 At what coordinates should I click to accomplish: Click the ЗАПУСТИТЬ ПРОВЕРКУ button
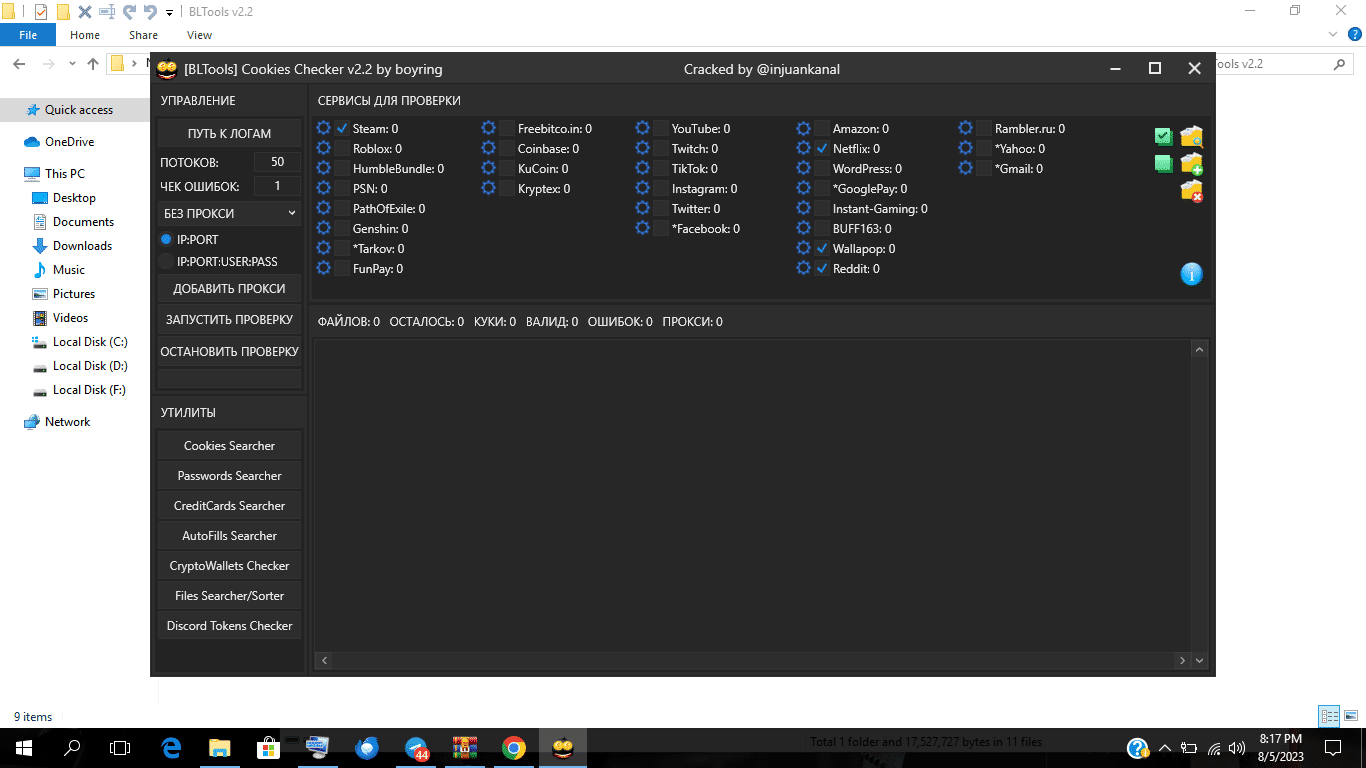click(229, 320)
